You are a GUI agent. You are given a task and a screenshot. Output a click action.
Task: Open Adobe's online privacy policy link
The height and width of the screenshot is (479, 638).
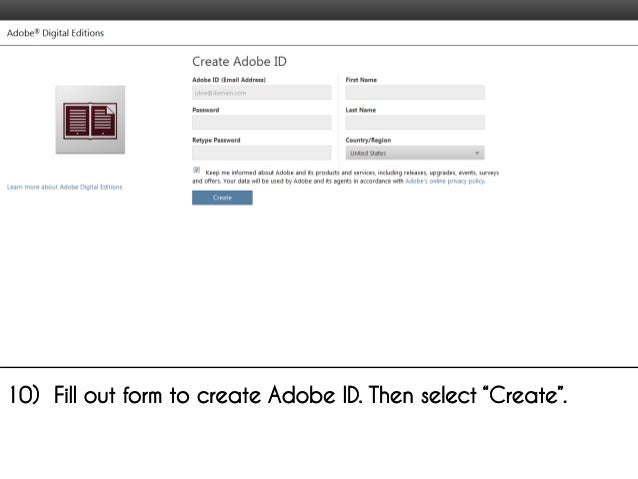tap(445, 181)
